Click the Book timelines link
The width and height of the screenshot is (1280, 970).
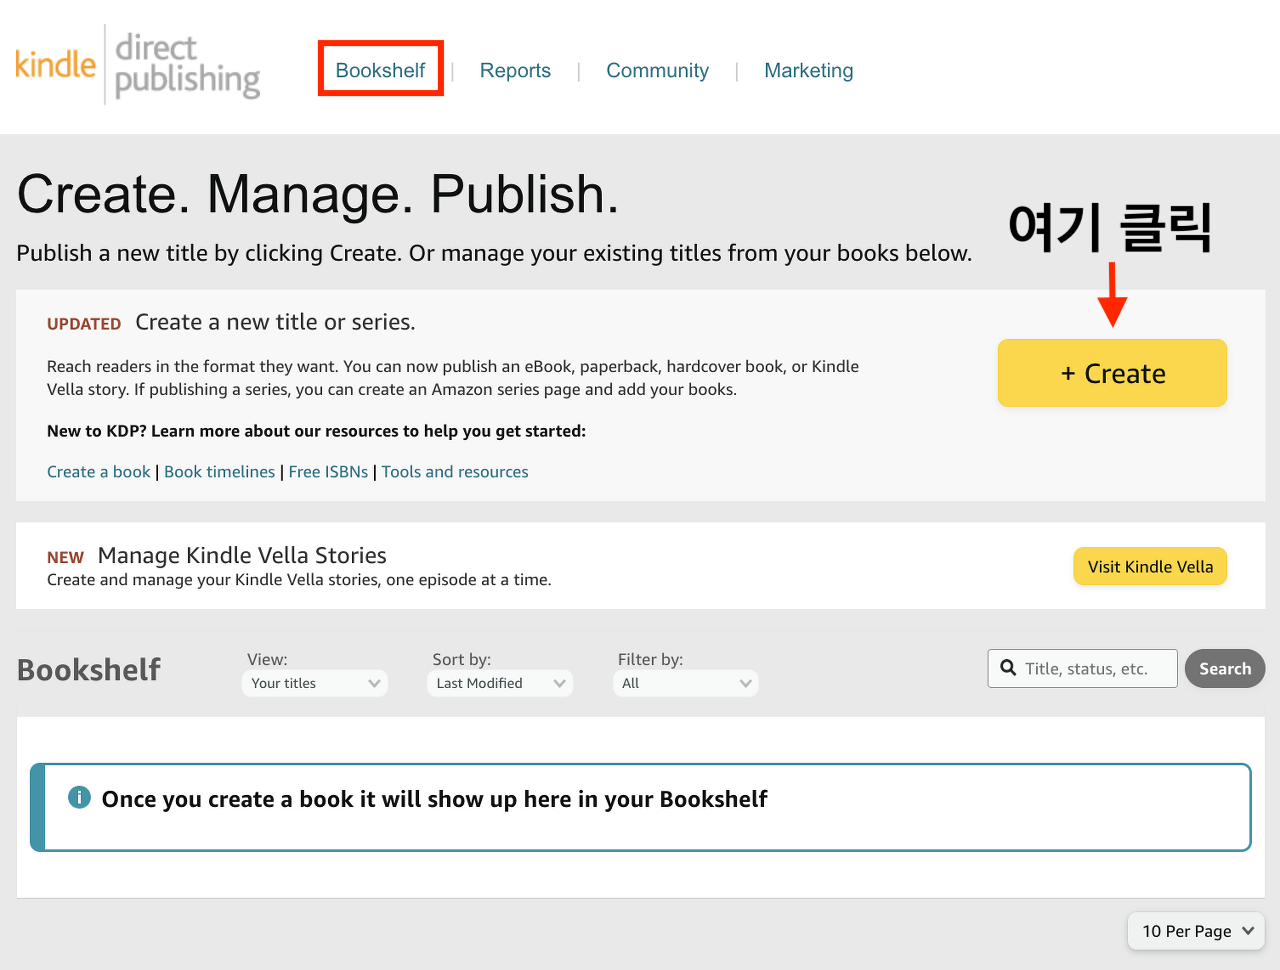pos(219,471)
